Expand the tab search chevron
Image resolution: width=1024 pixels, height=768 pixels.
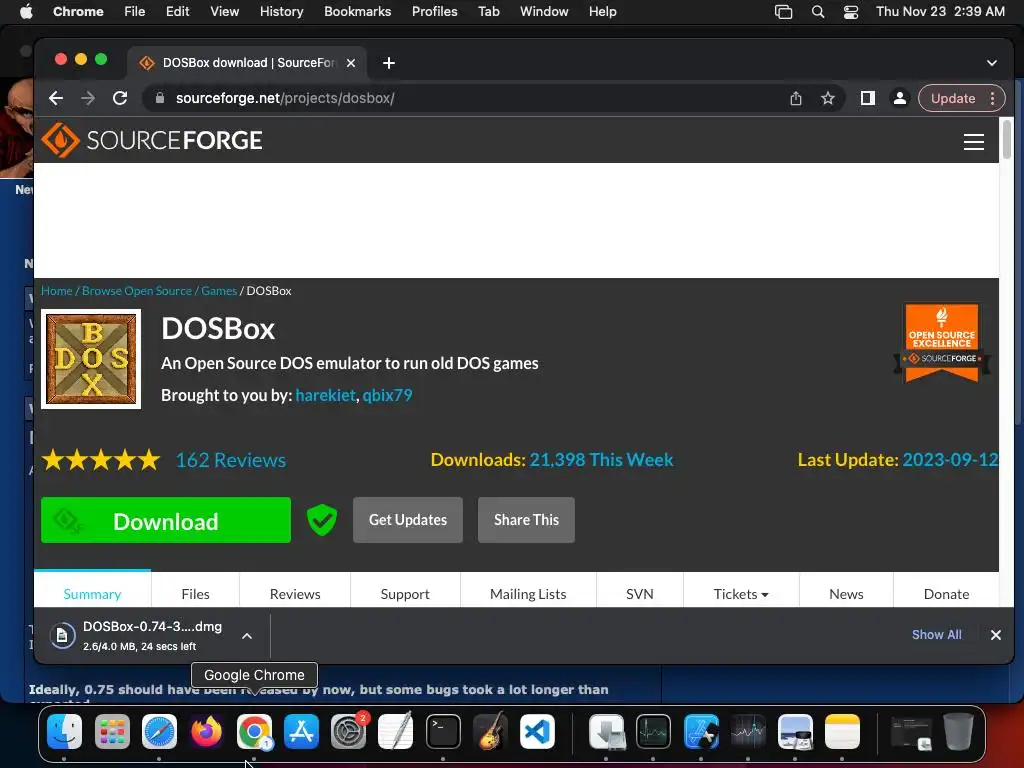tap(992, 63)
